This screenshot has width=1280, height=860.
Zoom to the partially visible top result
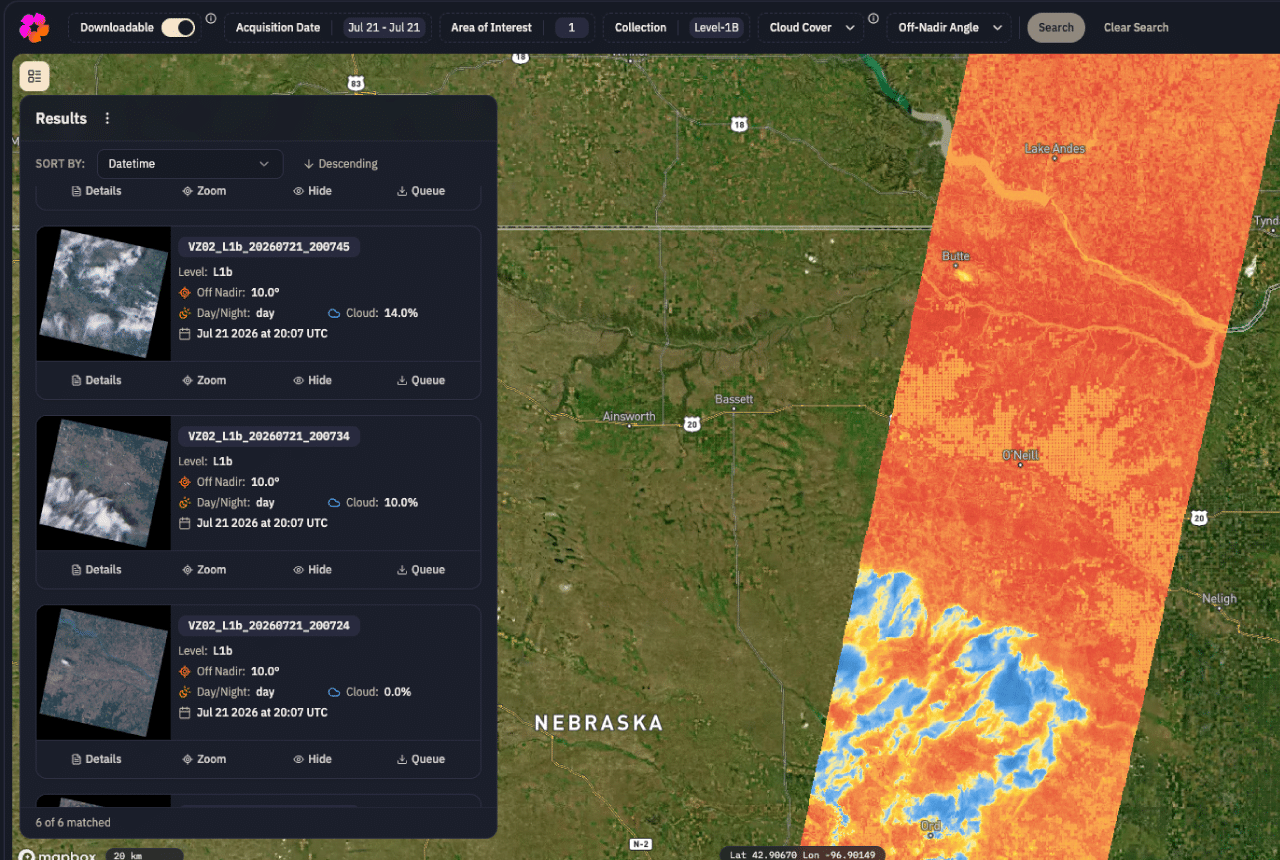click(x=204, y=191)
